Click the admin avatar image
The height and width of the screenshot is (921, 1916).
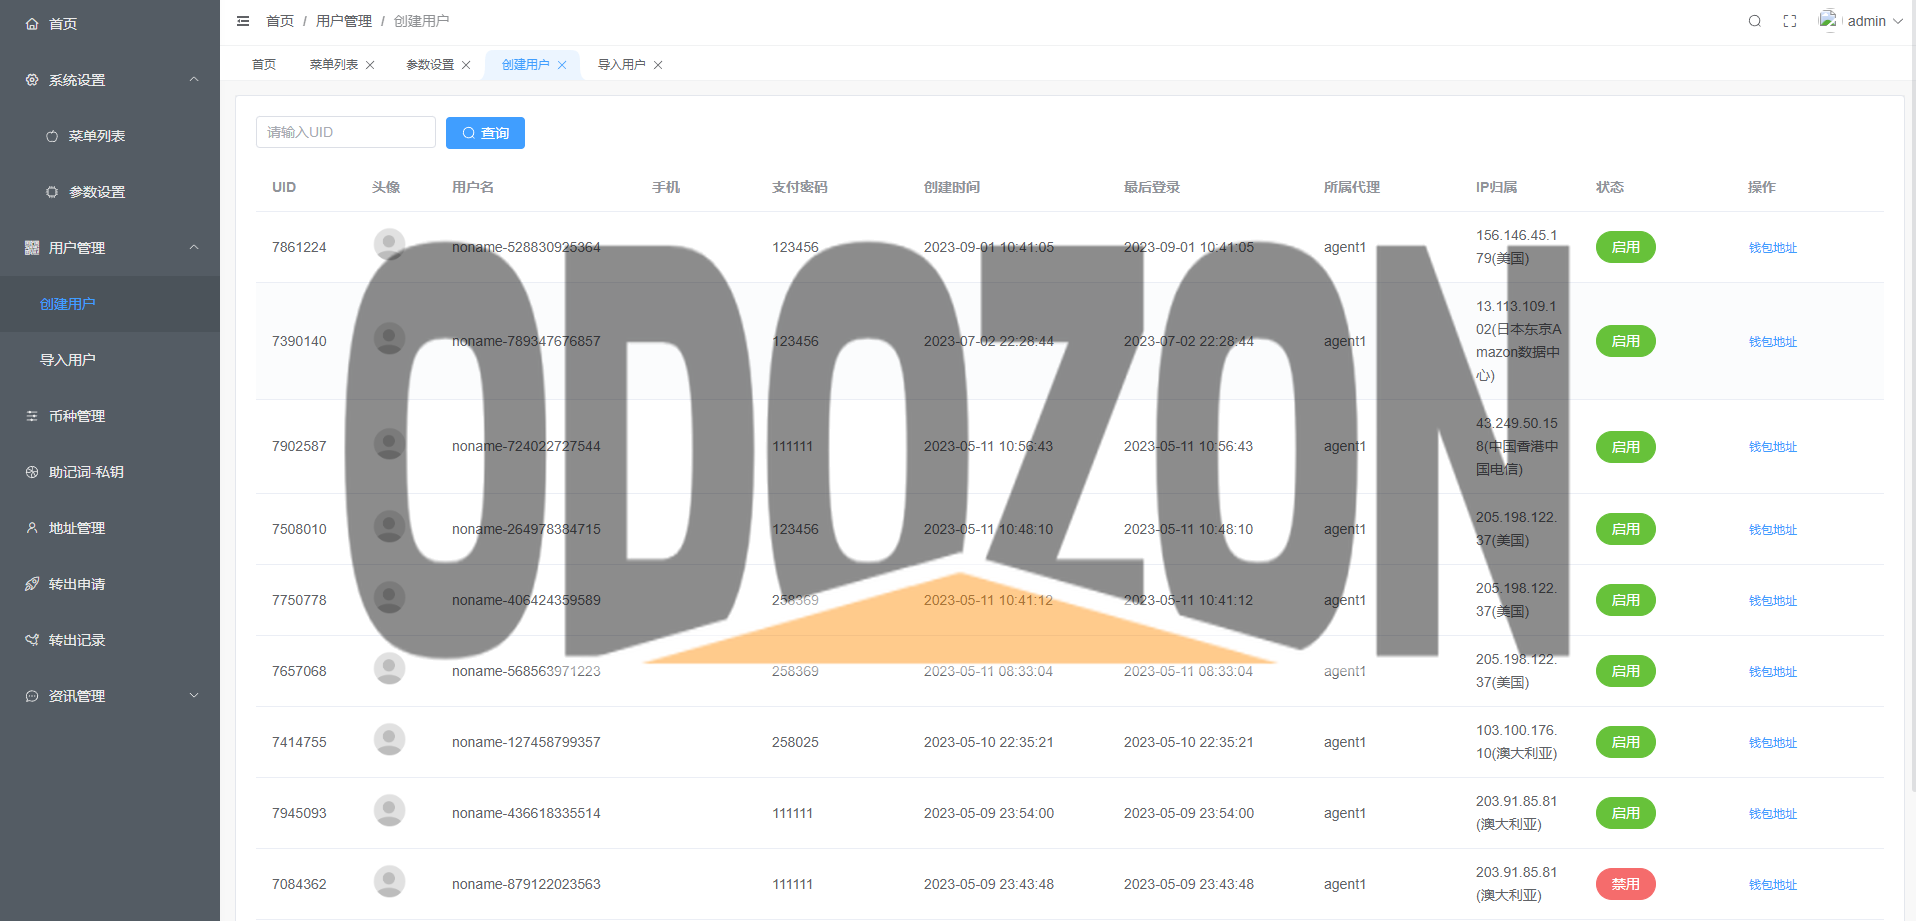pyautogui.click(x=1828, y=19)
